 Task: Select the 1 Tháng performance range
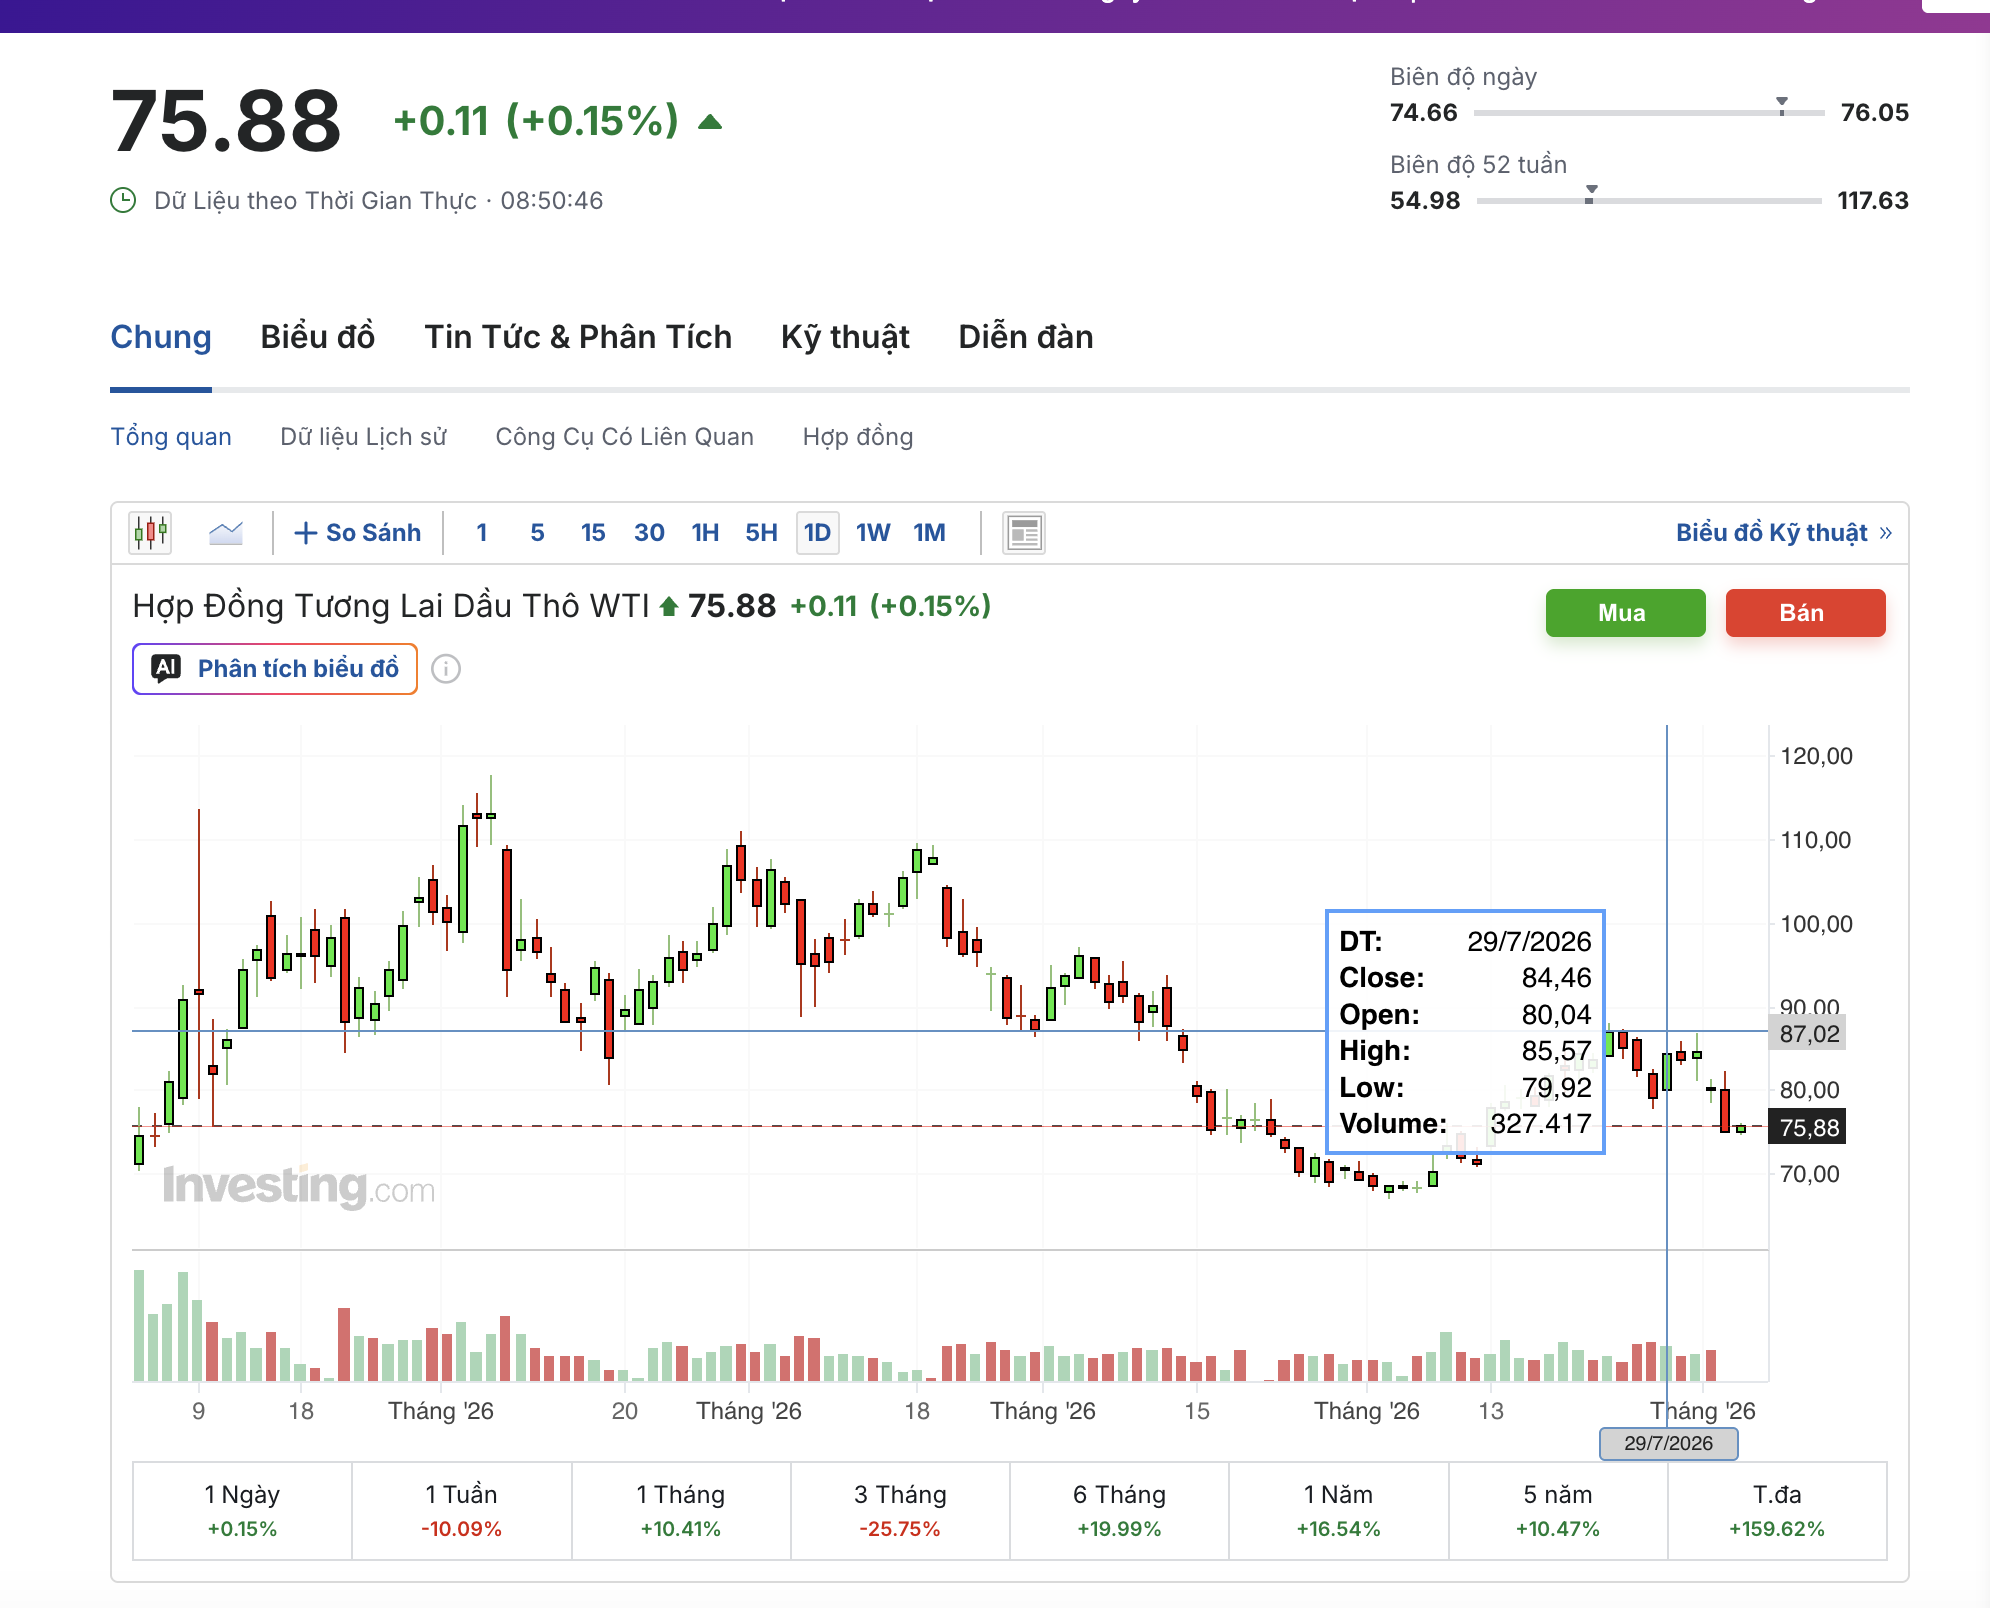pos(681,1510)
